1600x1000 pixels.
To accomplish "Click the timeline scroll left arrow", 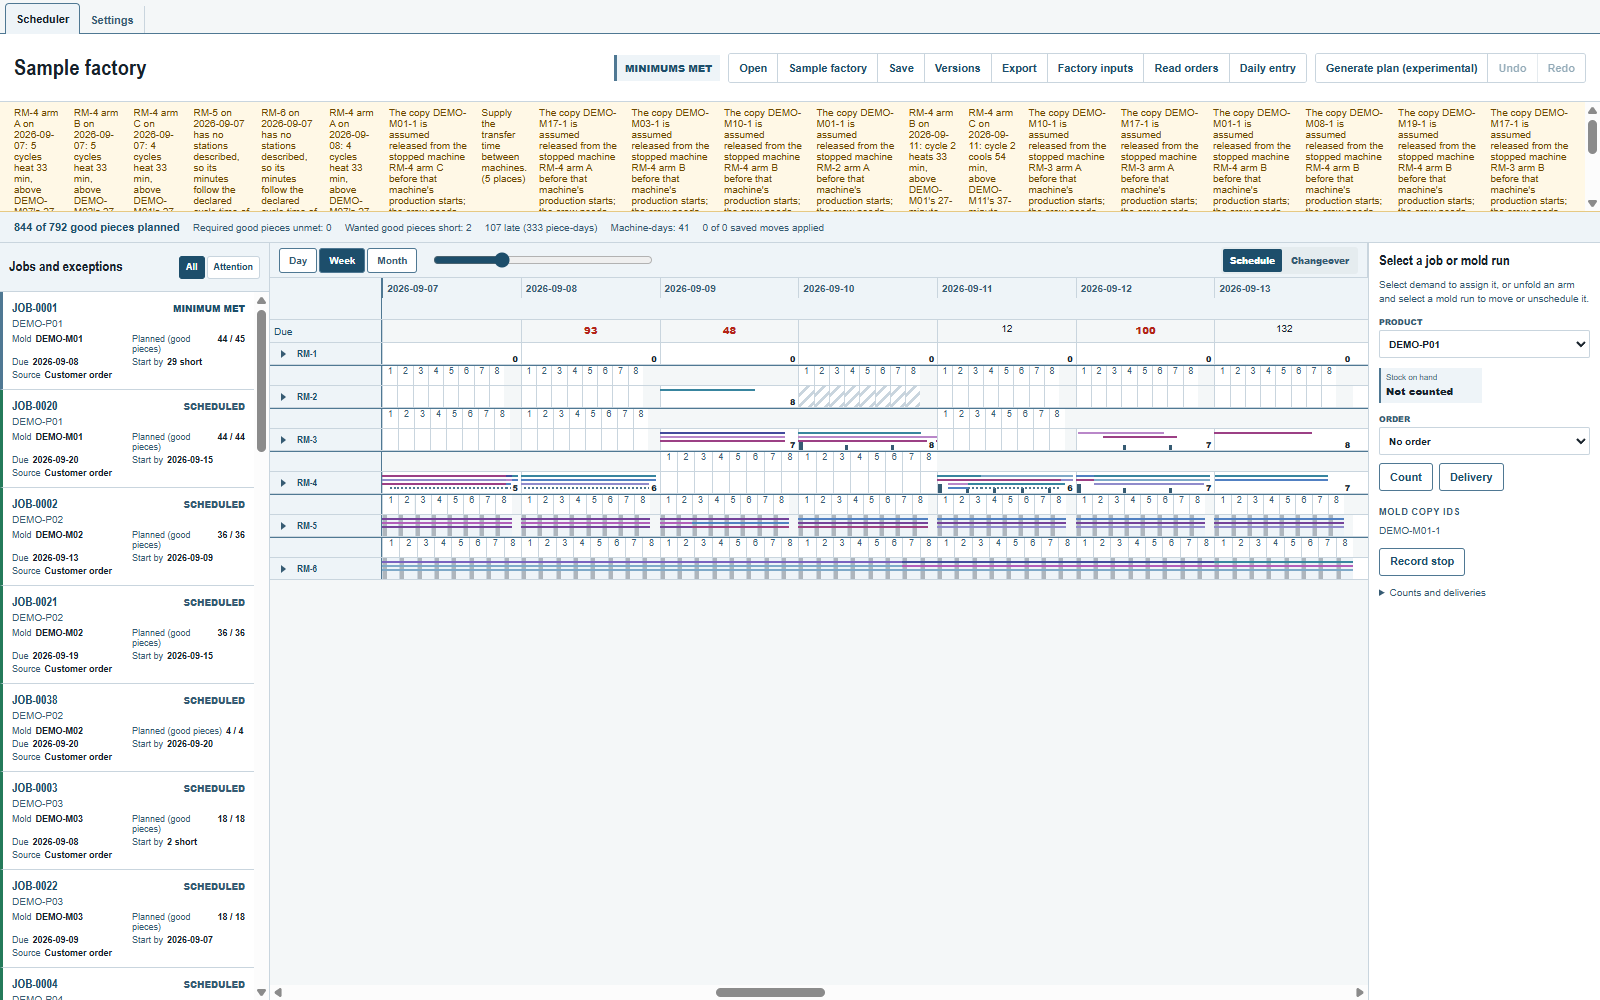I will click(x=278, y=992).
